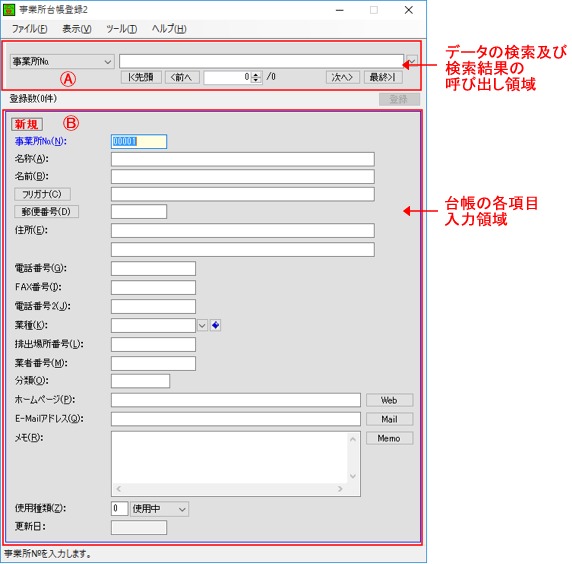This screenshot has height=564, width=572.
Task: Click the search text input field
Action: point(261,61)
